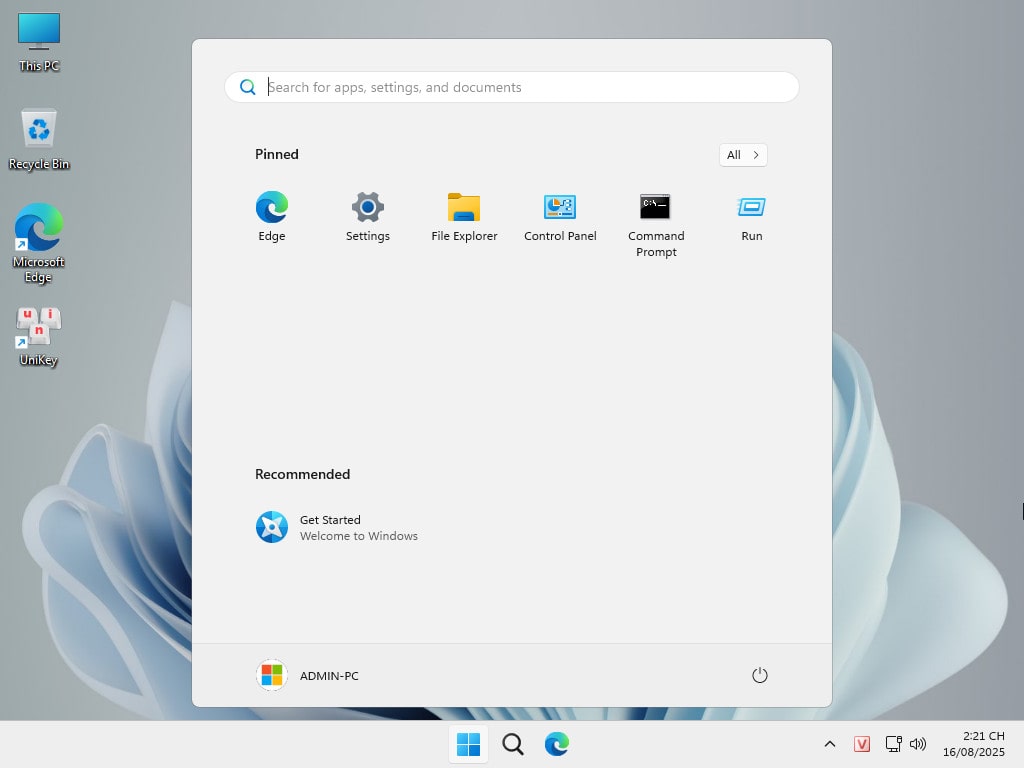Open the ADMIN-PC user account menu
The height and width of the screenshot is (768, 1024).
point(307,675)
